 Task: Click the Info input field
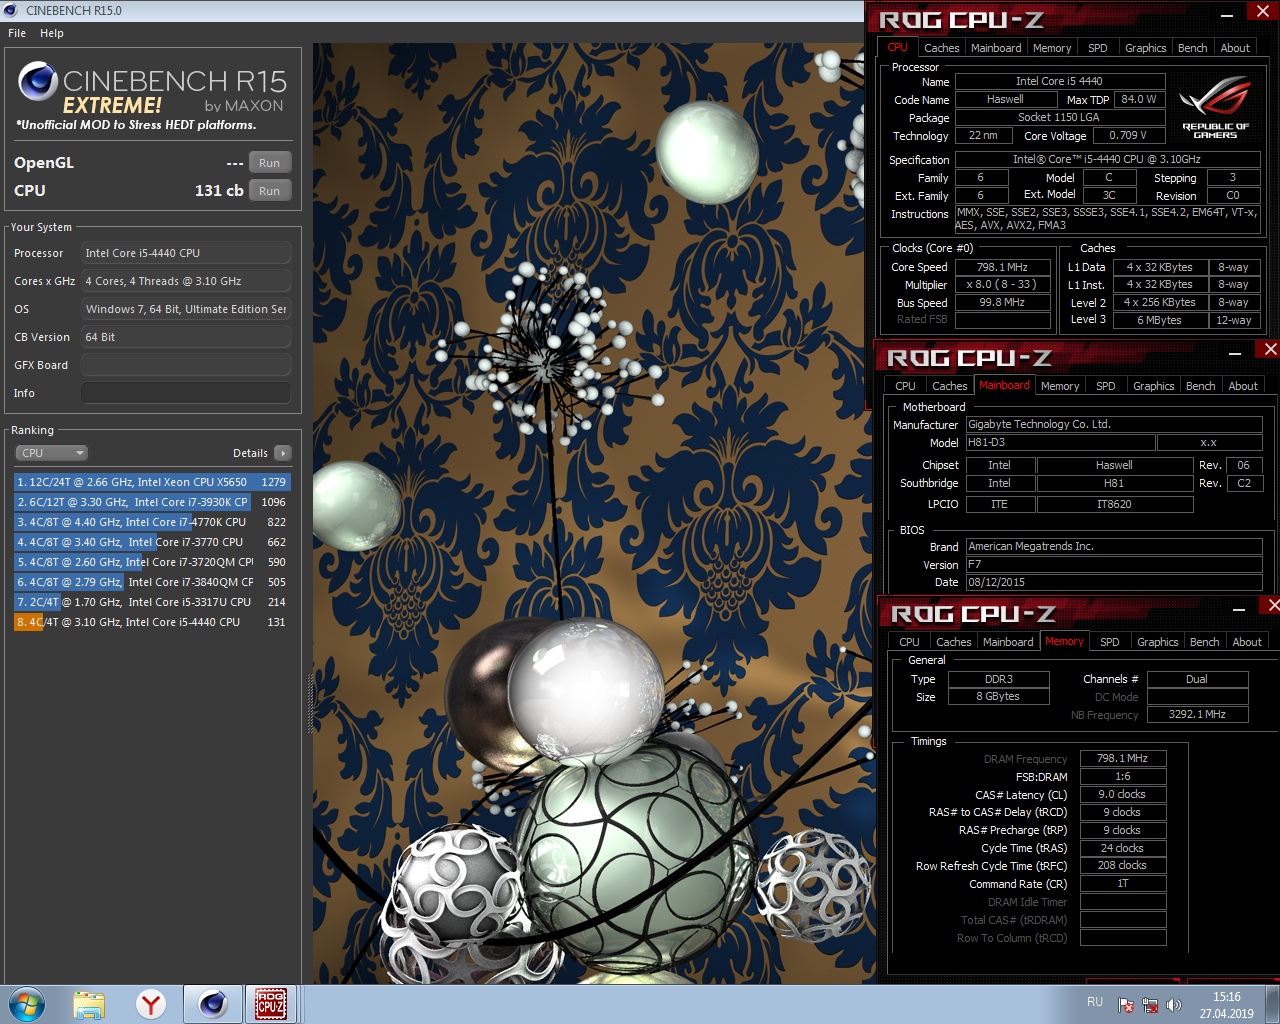pyautogui.click(x=186, y=393)
